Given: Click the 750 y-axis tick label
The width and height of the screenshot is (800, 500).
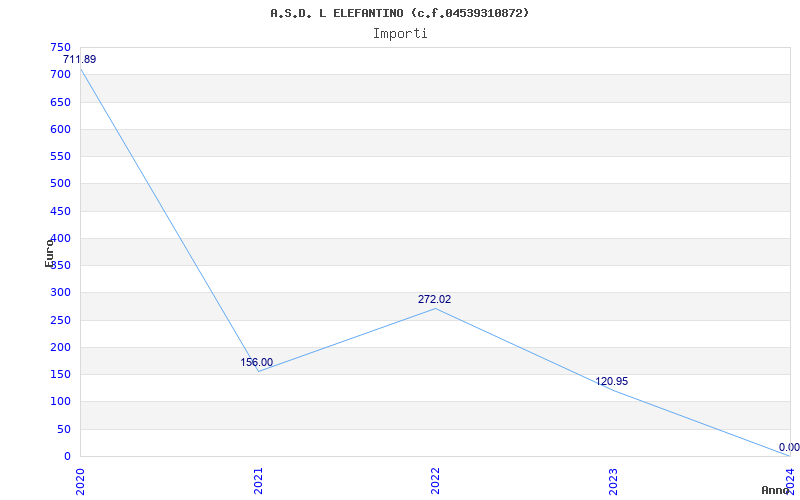Looking at the screenshot, I should click(x=60, y=47).
